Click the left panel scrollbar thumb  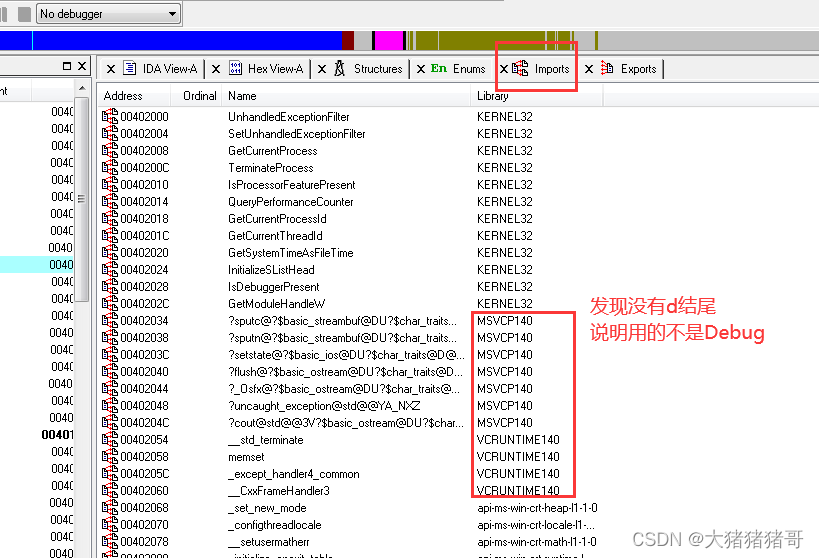pyautogui.click(x=81, y=199)
